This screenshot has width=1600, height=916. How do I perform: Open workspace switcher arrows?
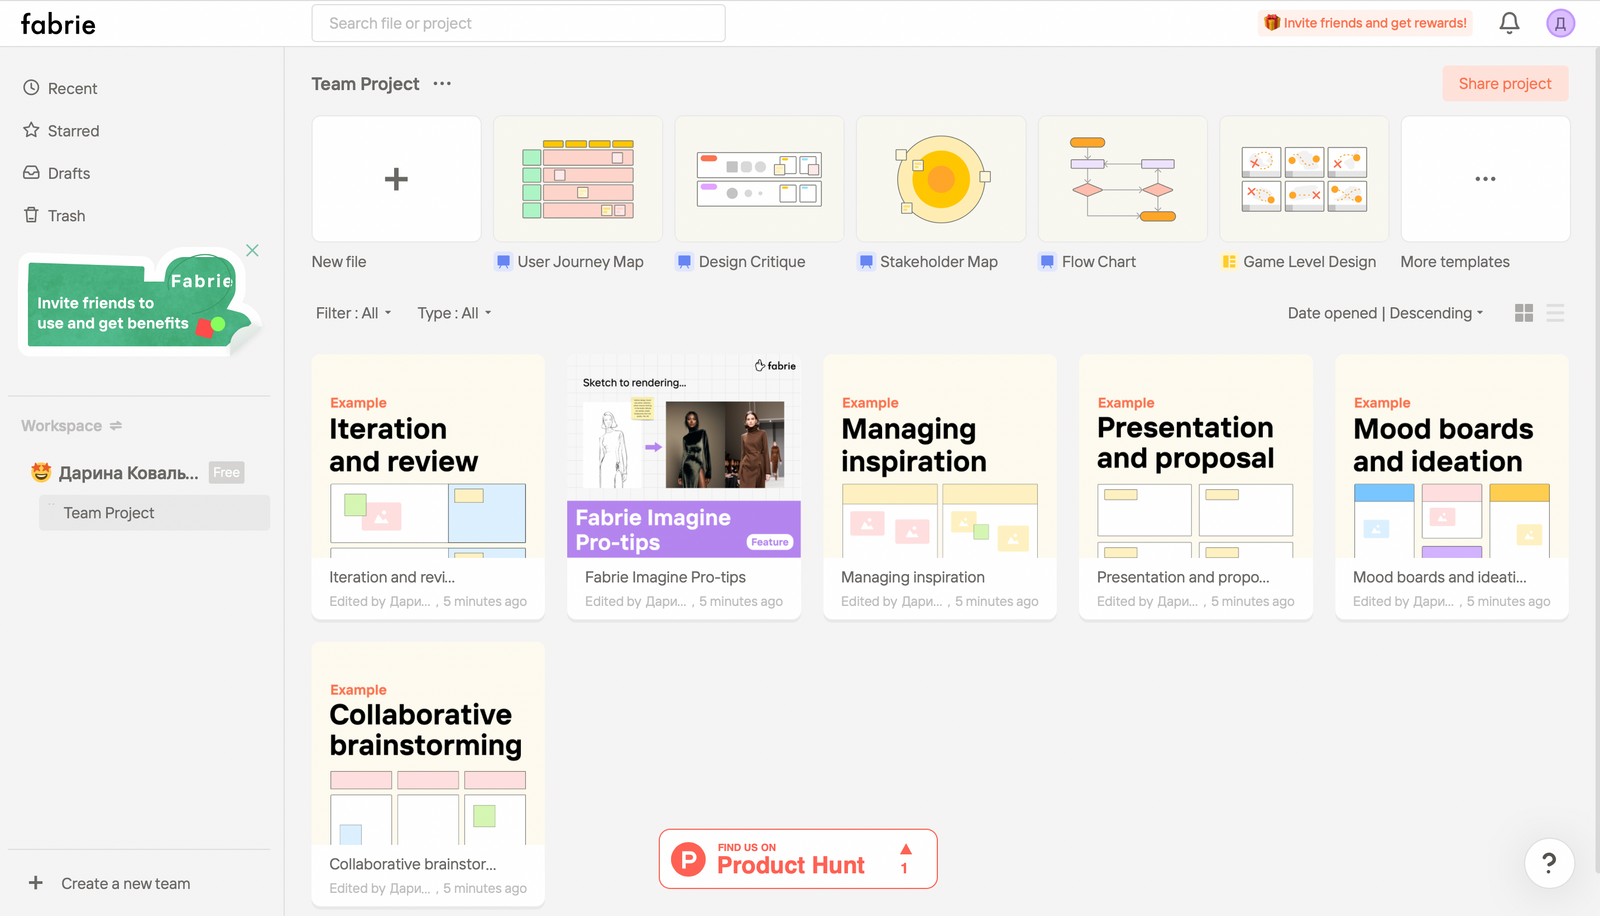pos(117,425)
